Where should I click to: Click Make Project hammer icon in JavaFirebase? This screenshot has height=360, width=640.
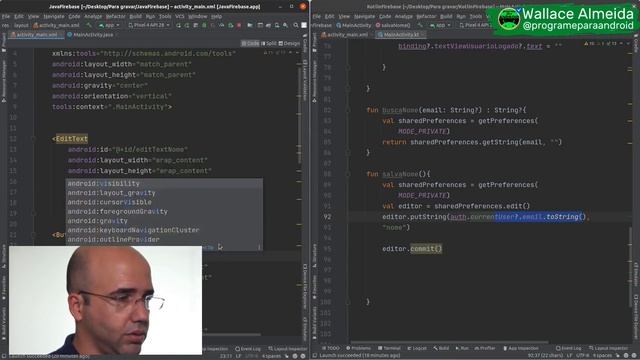pyautogui.click(x=89, y=25)
